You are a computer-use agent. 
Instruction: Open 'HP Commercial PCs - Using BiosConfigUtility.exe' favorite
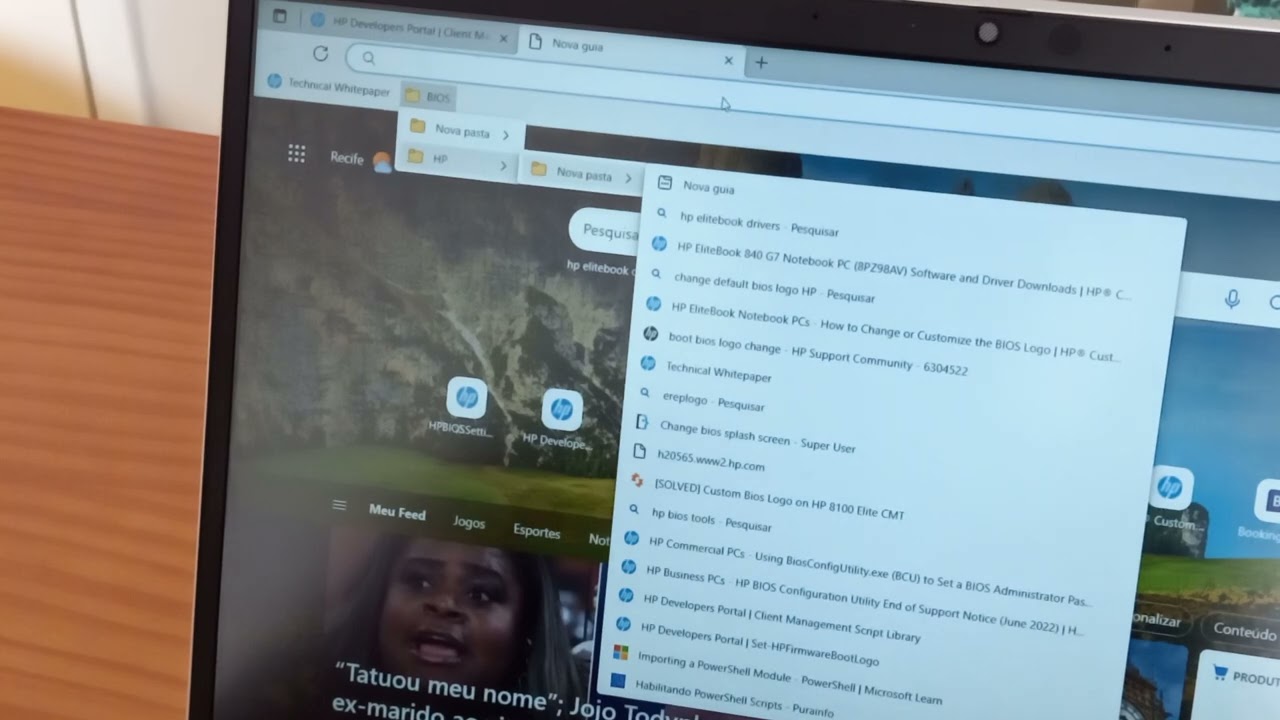click(858, 570)
